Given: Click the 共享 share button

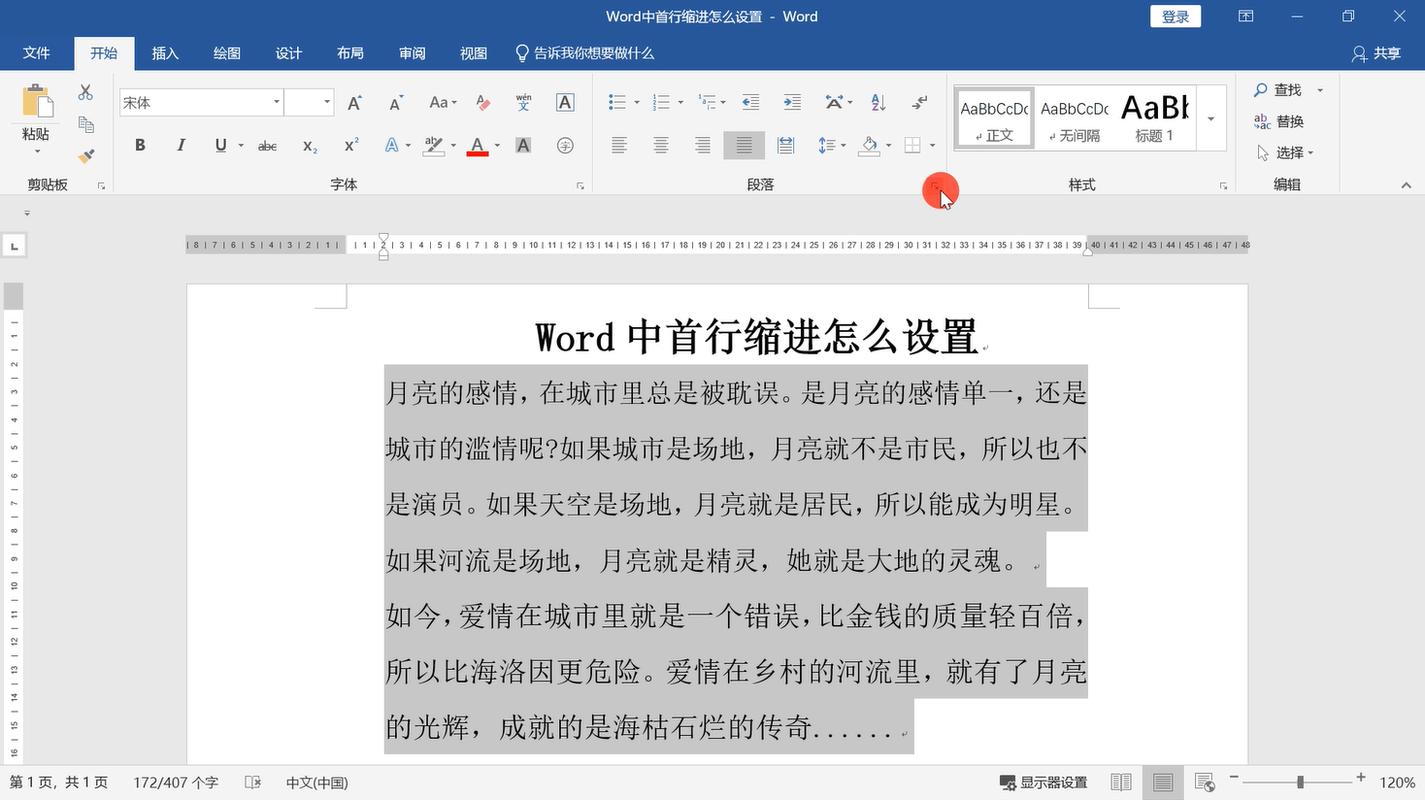Looking at the screenshot, I should coord(1377,53).
